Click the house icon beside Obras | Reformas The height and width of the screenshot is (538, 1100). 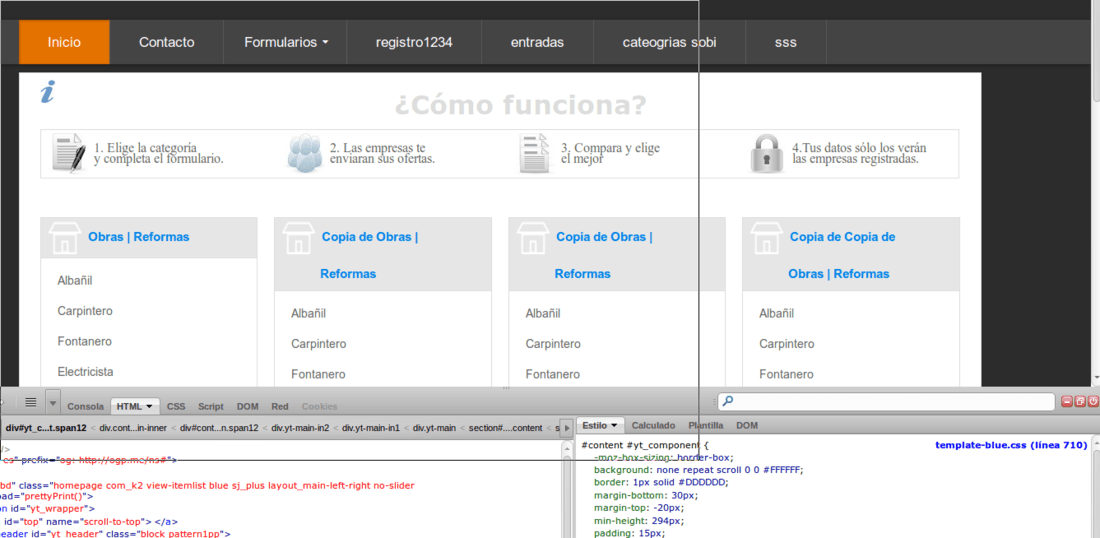point(65,237)
